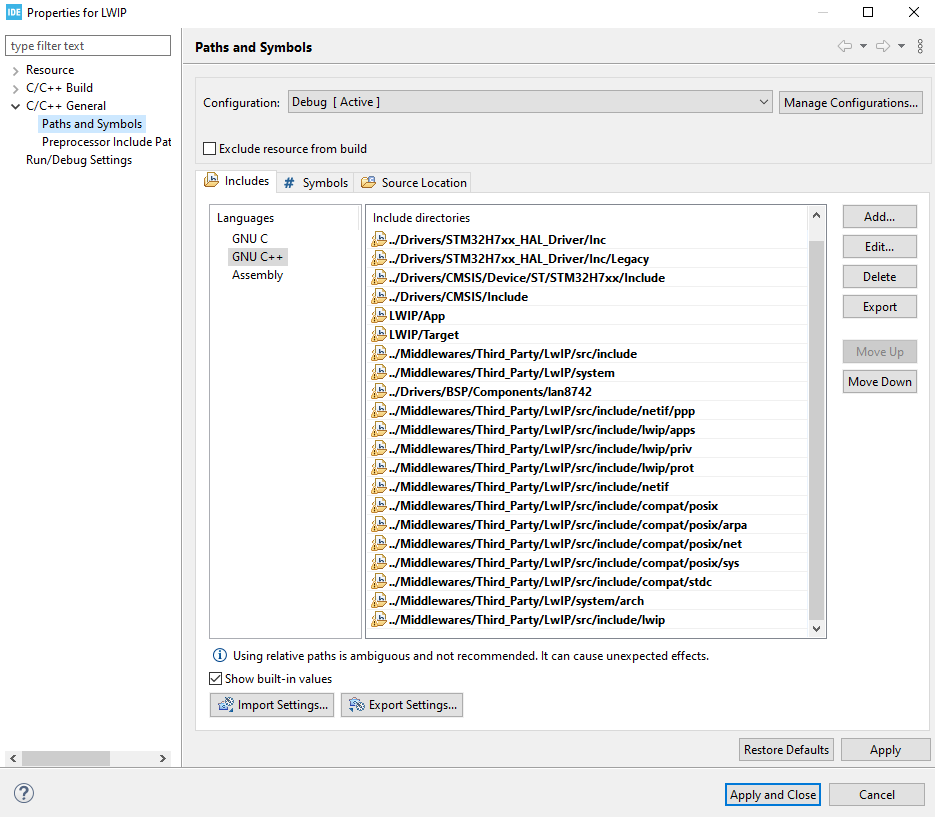Image resolution: width=935 pixels, height=817 pixels.
Task: Select ../Middlewares/Third_Party/LwIP/system entry
Action: click(x=588, y=373)
